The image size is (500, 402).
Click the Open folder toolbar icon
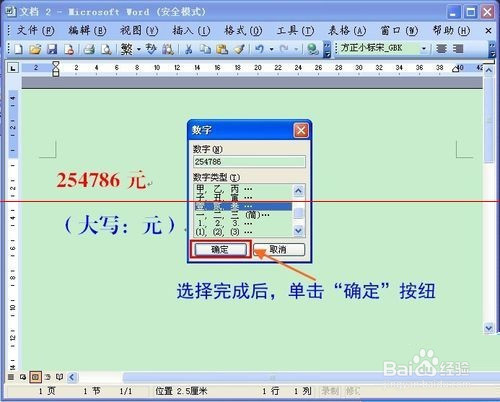[x=35, y=49]
